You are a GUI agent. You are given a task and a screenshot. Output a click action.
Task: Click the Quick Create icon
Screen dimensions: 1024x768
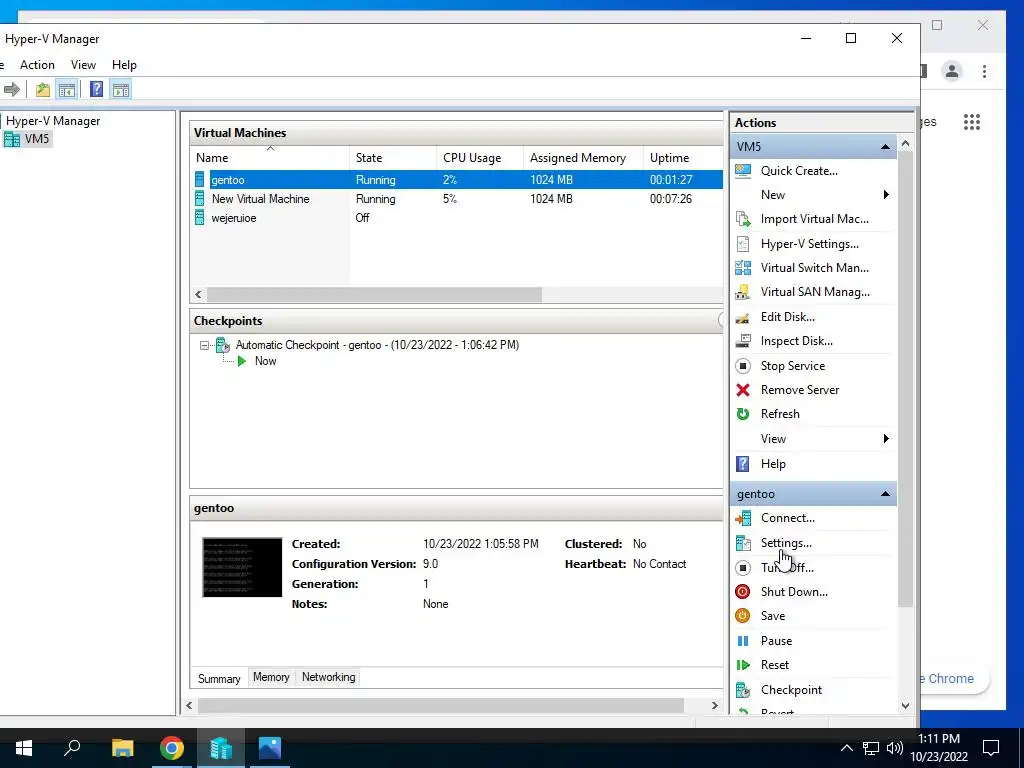coord(743,170)
